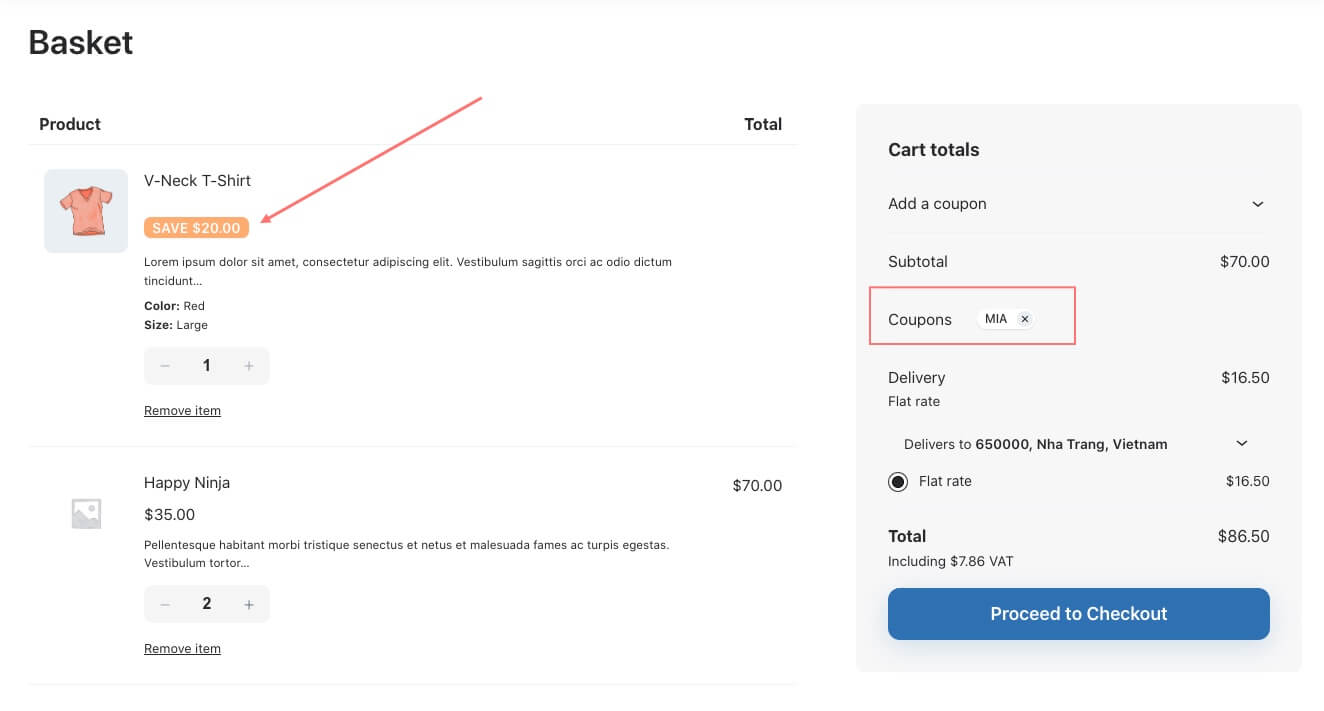This screenshot has width=1324, height=711.
Task: Remove the Happy Ninja item
Action: (182, 649)
